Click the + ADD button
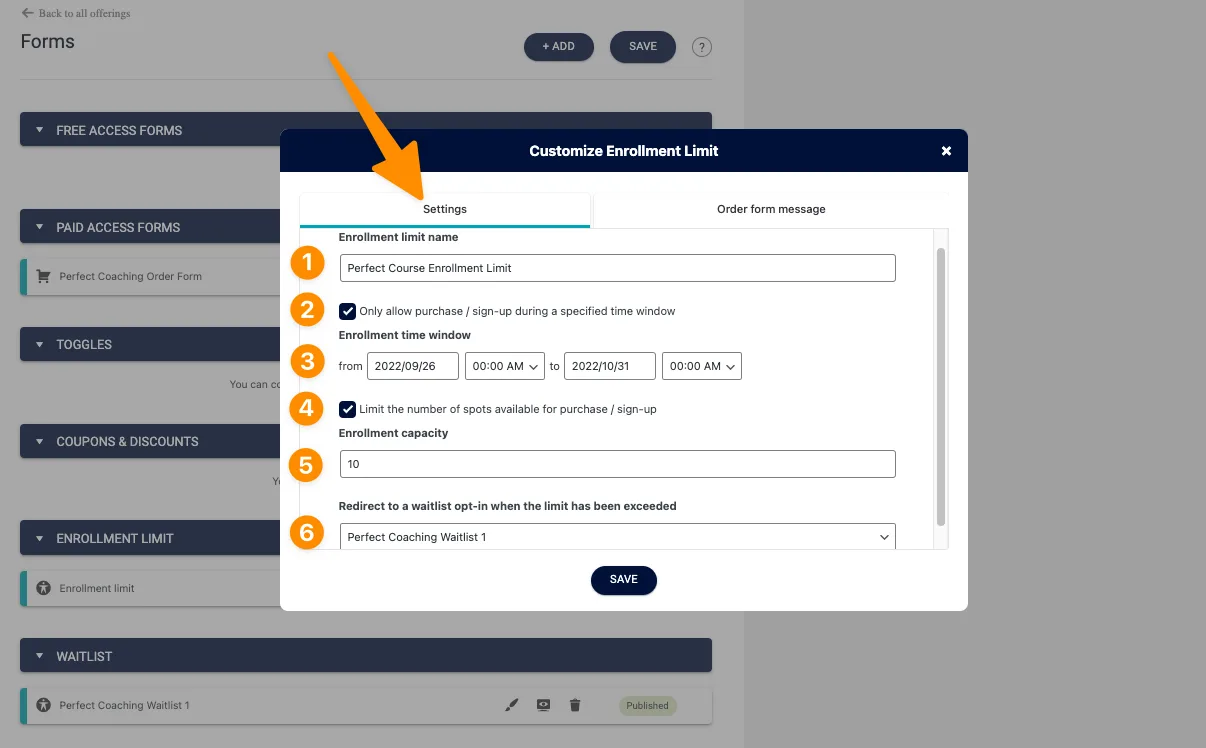Screen dimensions: 1206x748 point(558,47)
